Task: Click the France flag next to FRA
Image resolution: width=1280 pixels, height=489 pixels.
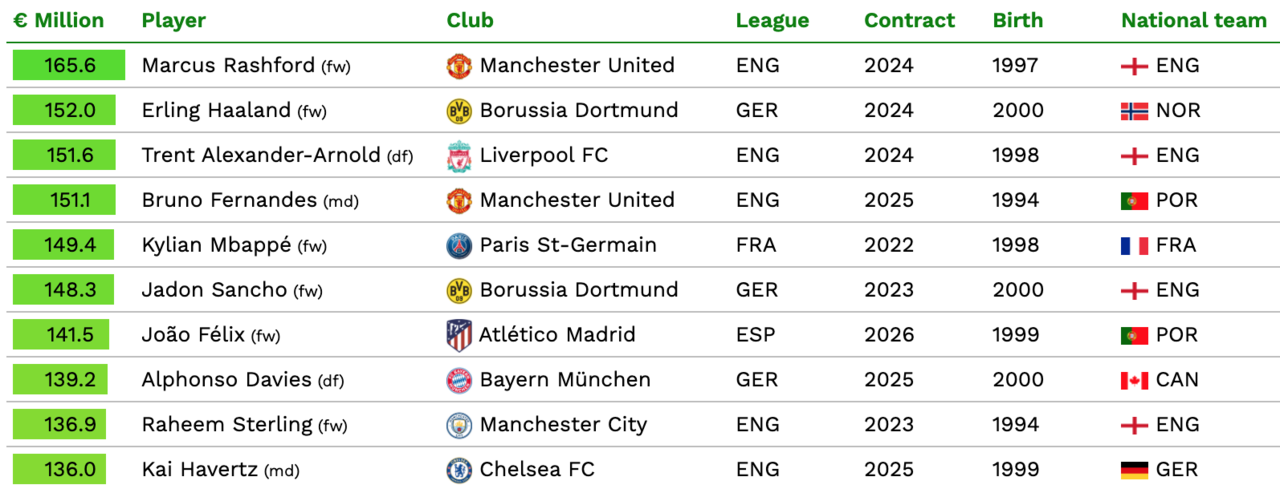Action: click(x=1134, y=246)
